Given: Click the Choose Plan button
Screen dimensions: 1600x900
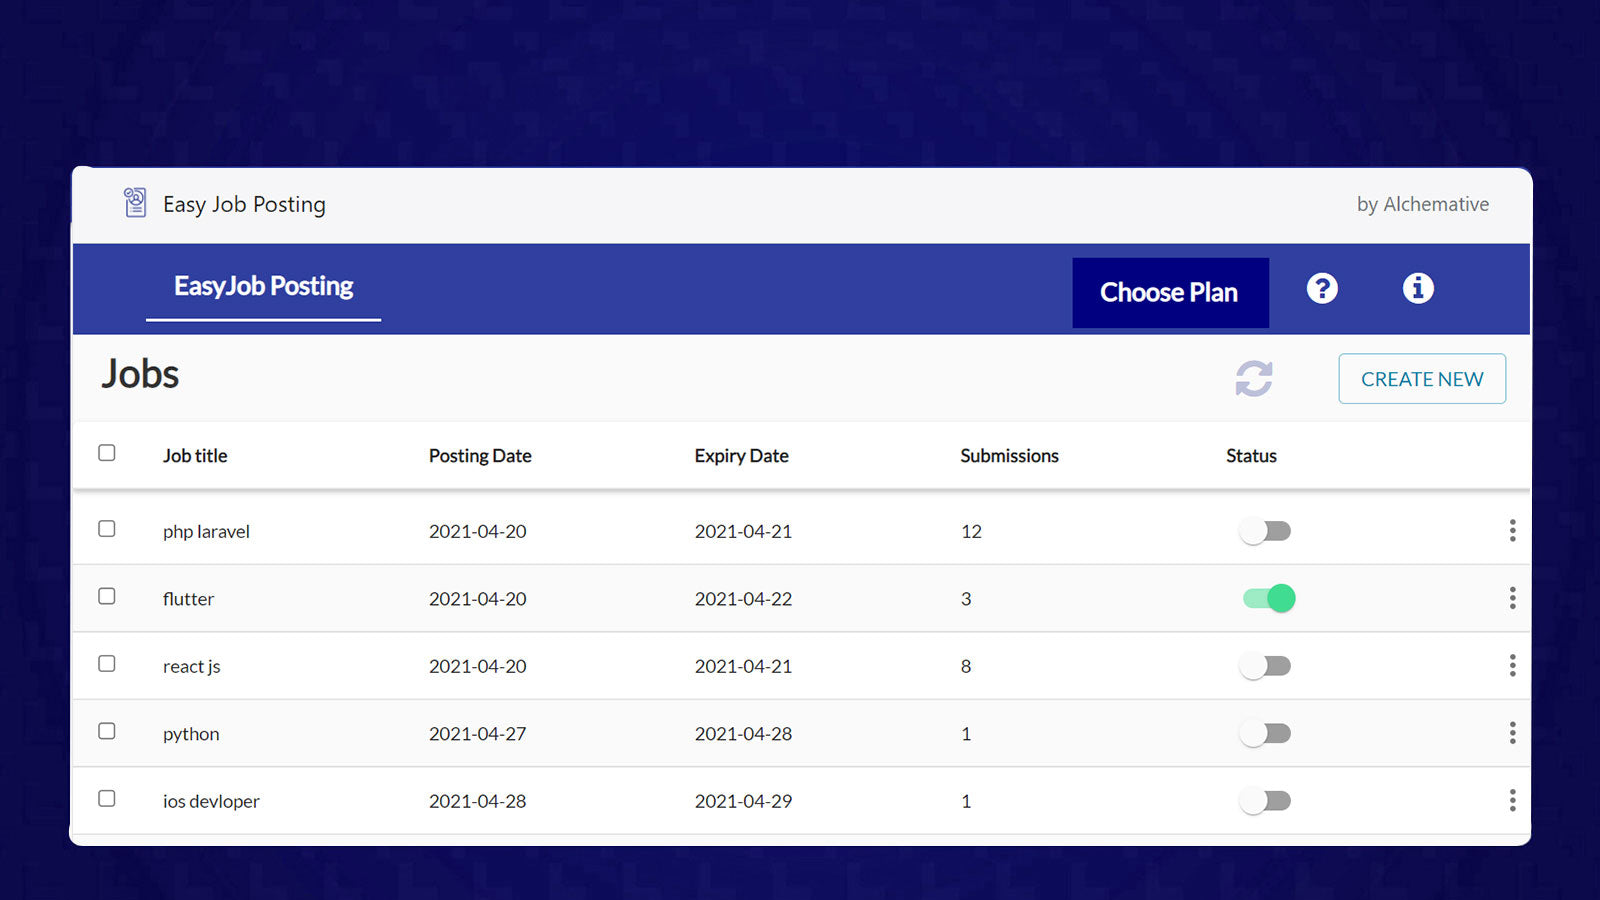Looking at the screenshot, I should (x=1170, y=293).
